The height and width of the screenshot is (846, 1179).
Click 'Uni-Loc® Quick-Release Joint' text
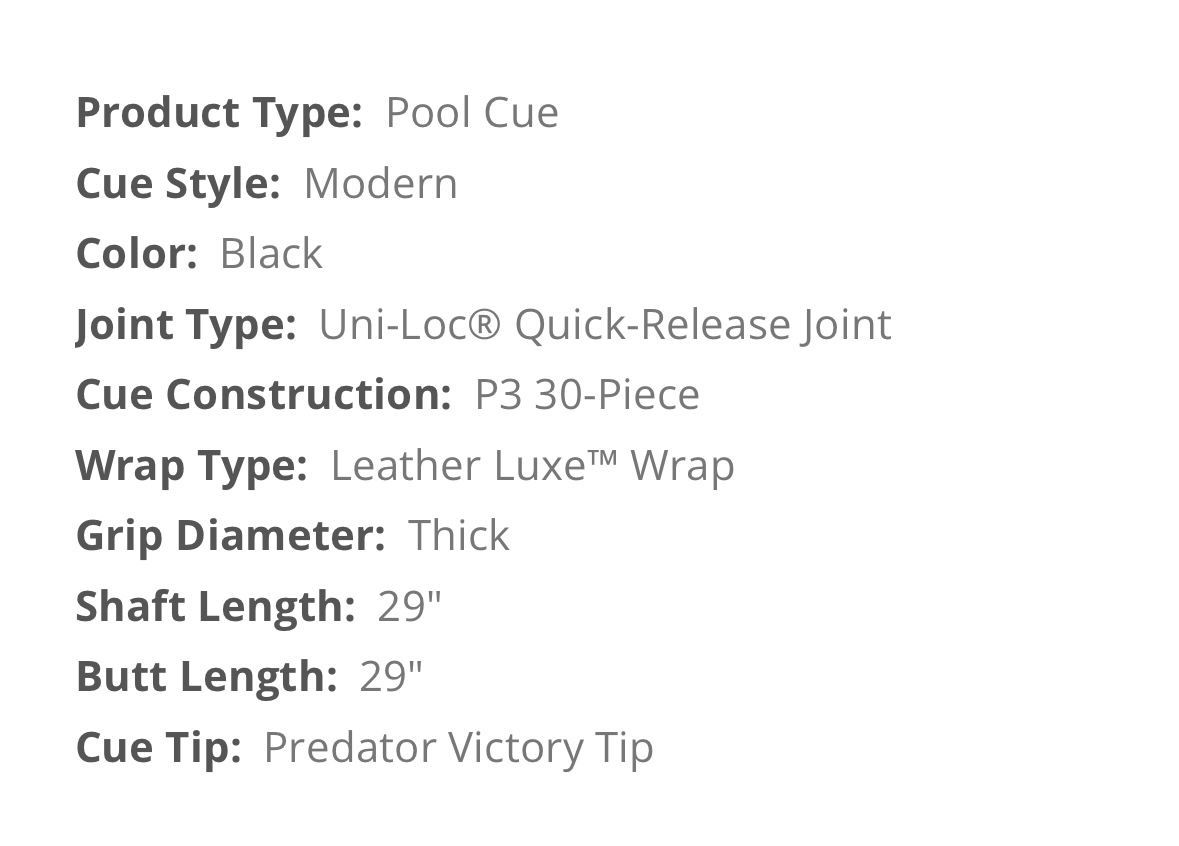pyautogui.click(x=604, y=325)
